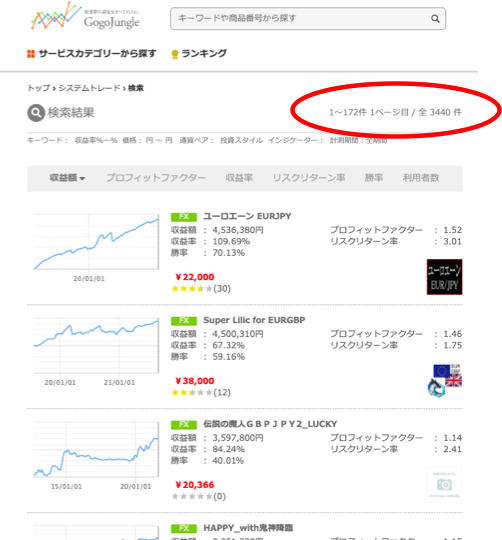Sort results by リスクリターン率
This screenshot has height=540, width=502.
[x=309, y=178]
